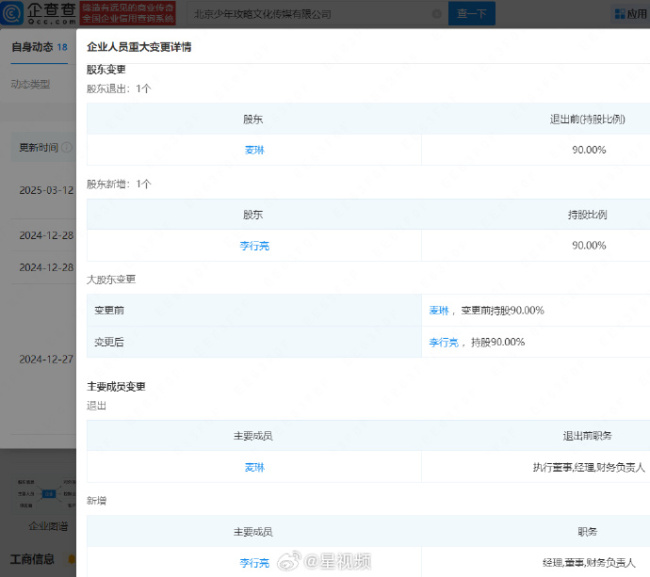Open 李行亮 link in 变更后 row
The width and height of the screenshot is (650, 577).
pyautogui.click(x=444, y=342)
